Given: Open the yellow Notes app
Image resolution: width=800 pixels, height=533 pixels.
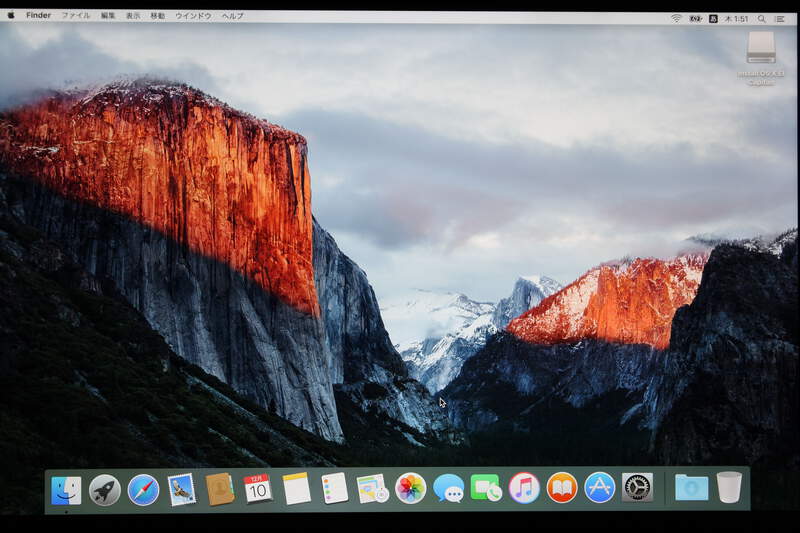Looking at the screenshot, I should [296, 489].
